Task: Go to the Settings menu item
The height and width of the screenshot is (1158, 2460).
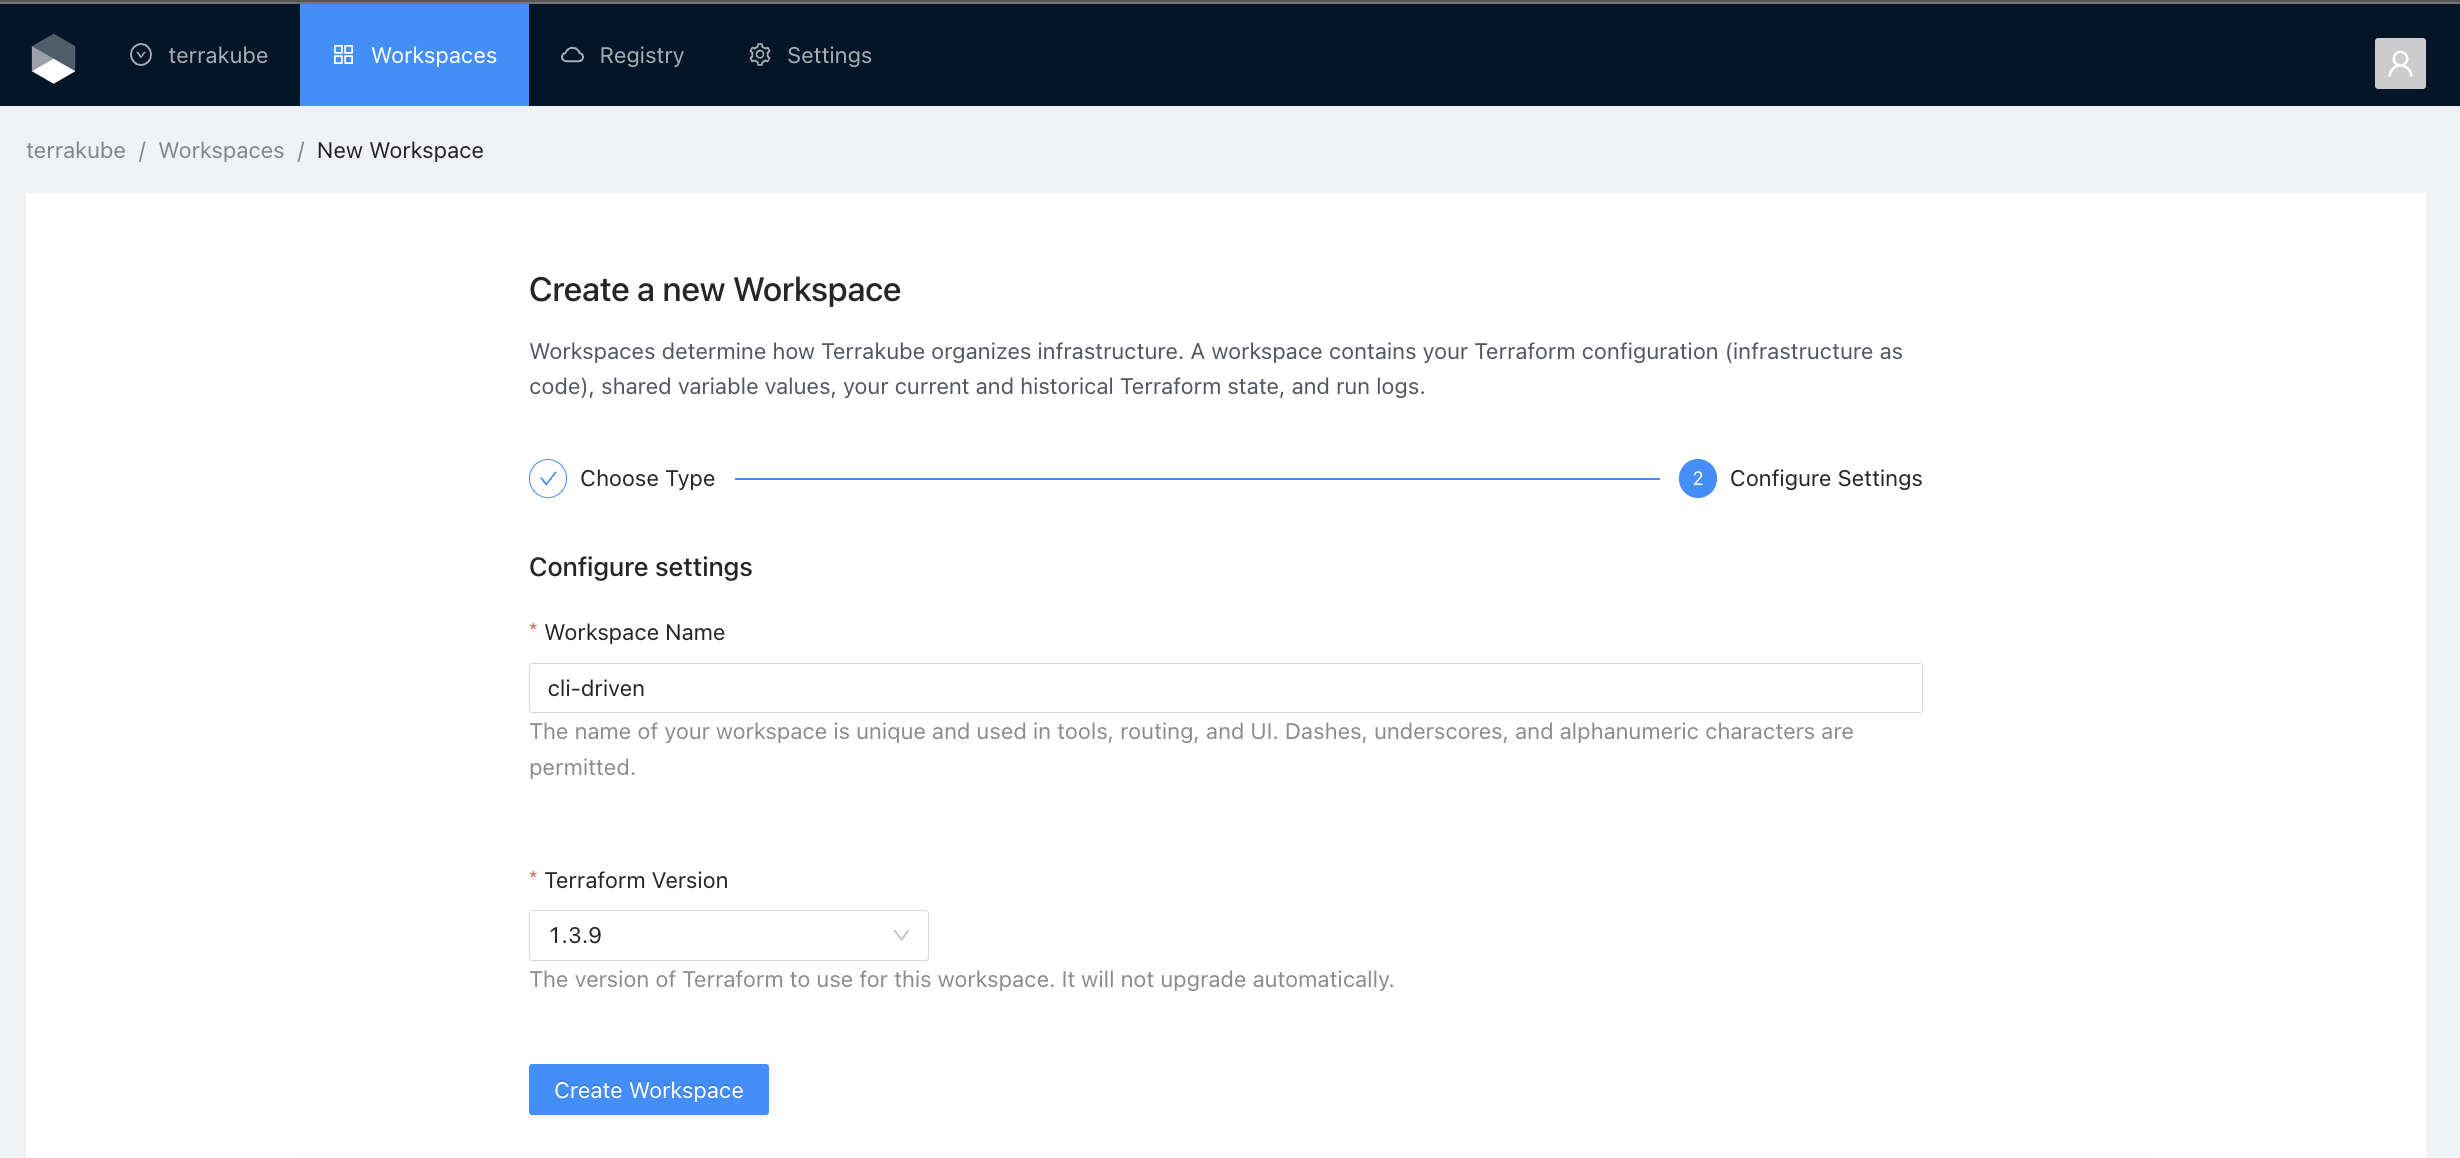Action: (828, 55)
